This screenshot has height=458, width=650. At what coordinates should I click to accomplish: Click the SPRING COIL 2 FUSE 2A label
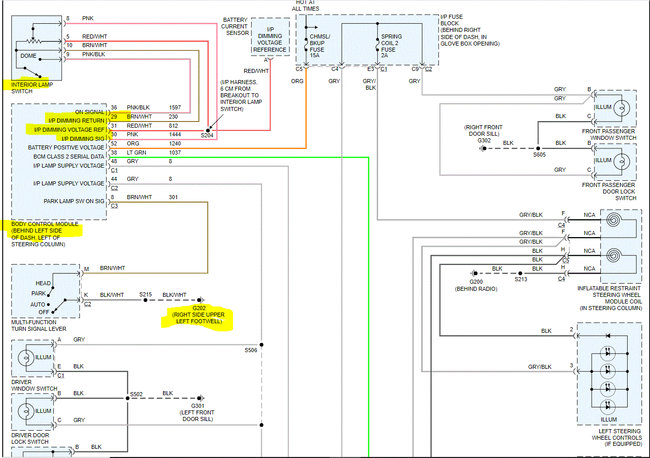pos(391,46)
